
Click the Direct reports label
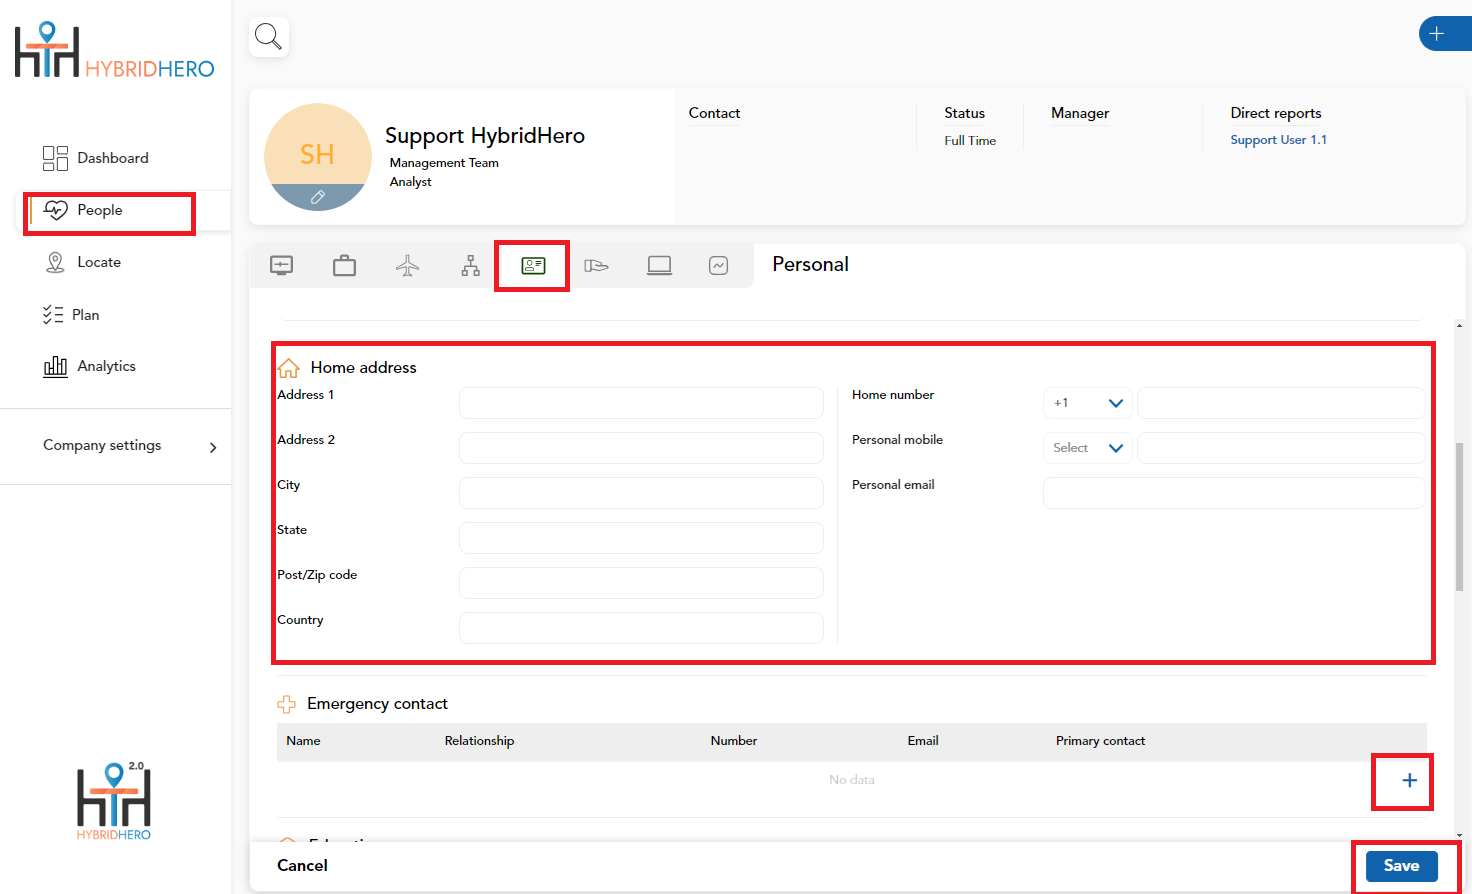(x=1276, y=113)
